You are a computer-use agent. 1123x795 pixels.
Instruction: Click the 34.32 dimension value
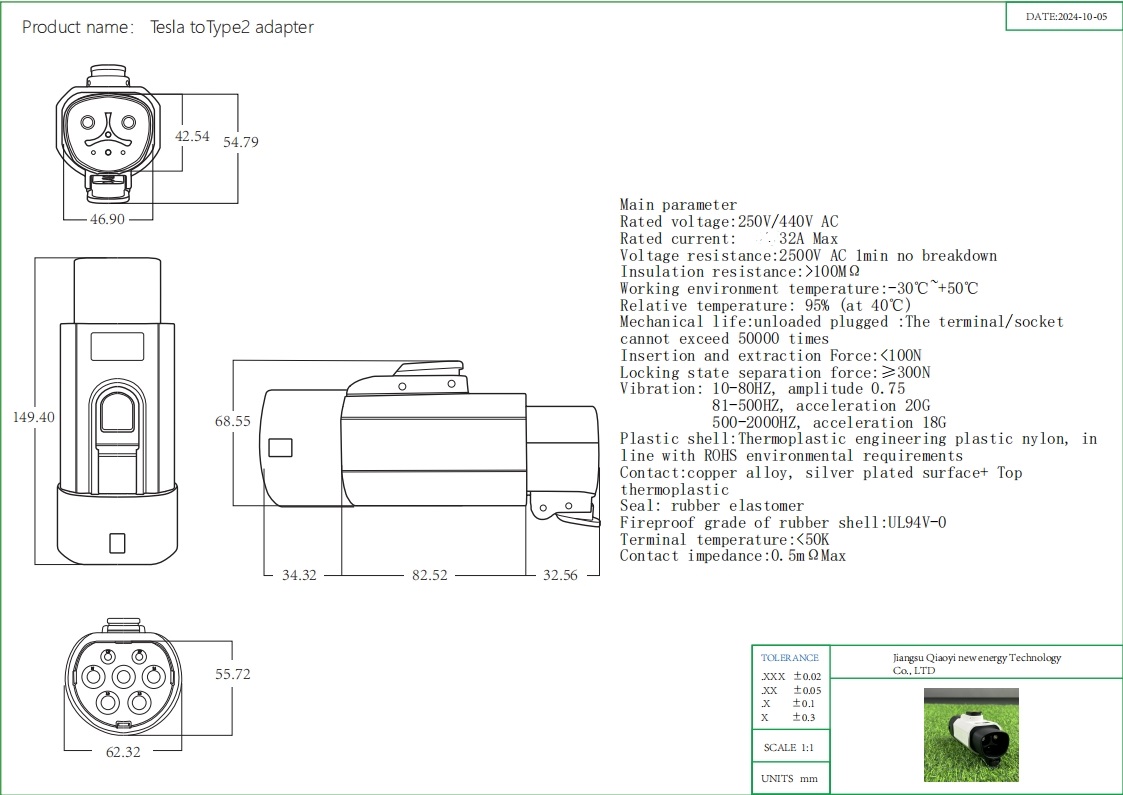(299, 576)
